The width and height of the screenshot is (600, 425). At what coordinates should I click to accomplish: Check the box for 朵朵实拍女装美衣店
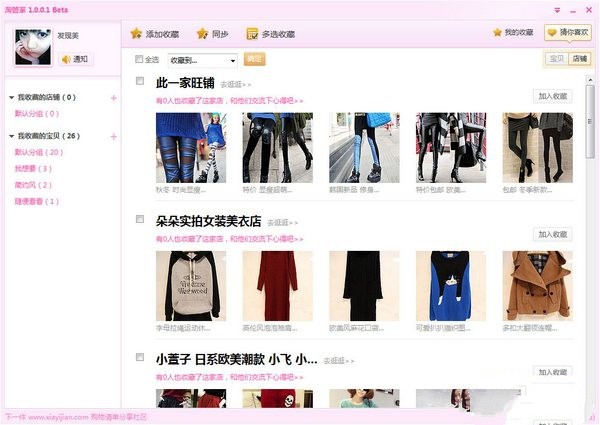click(140, 219)
